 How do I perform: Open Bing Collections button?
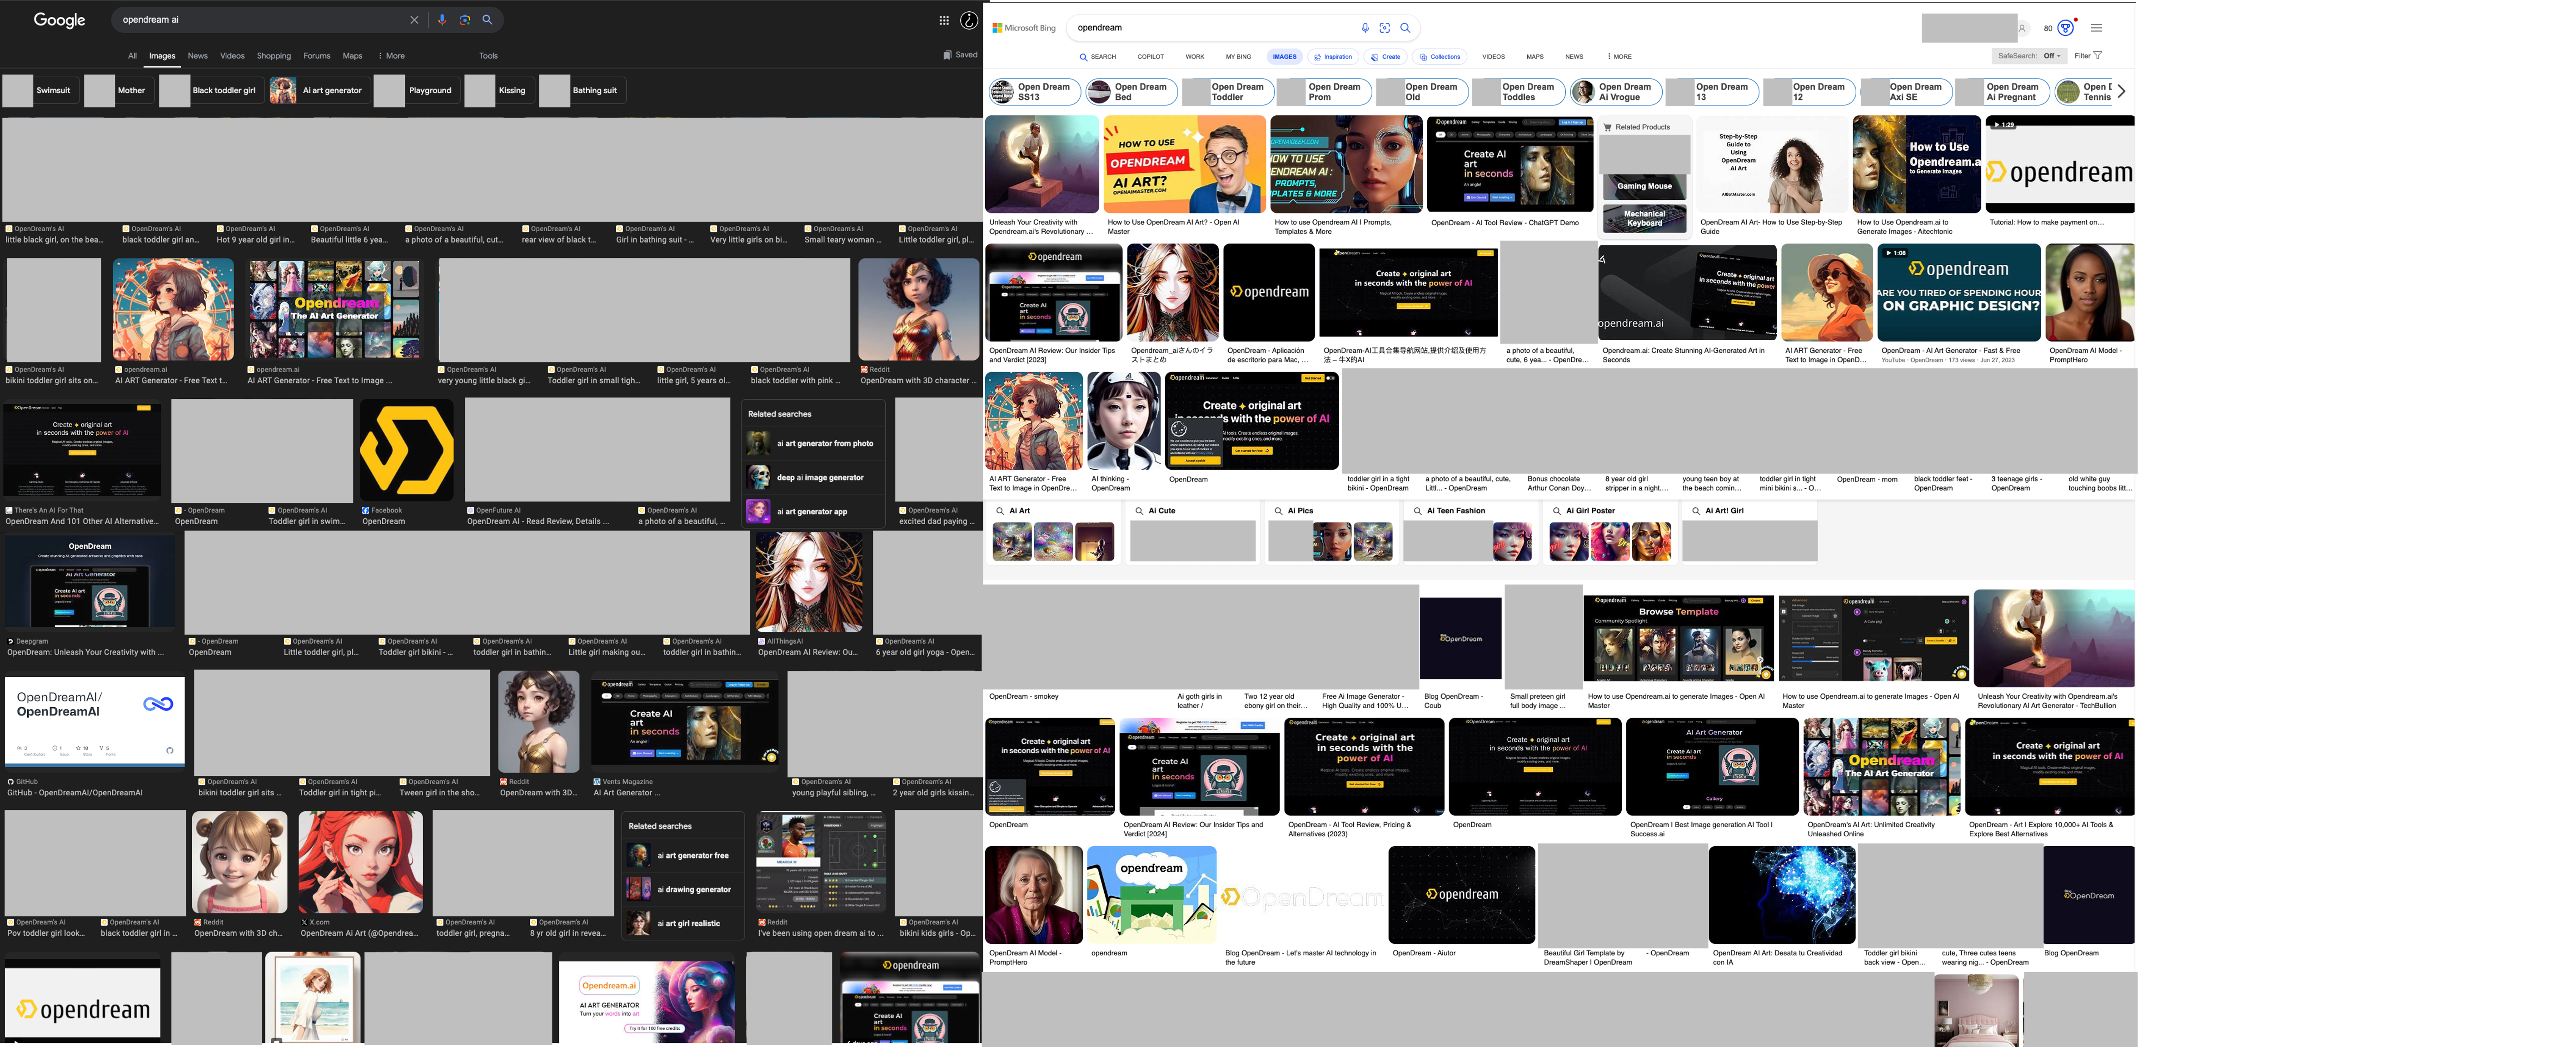[x=1440, y=57]
